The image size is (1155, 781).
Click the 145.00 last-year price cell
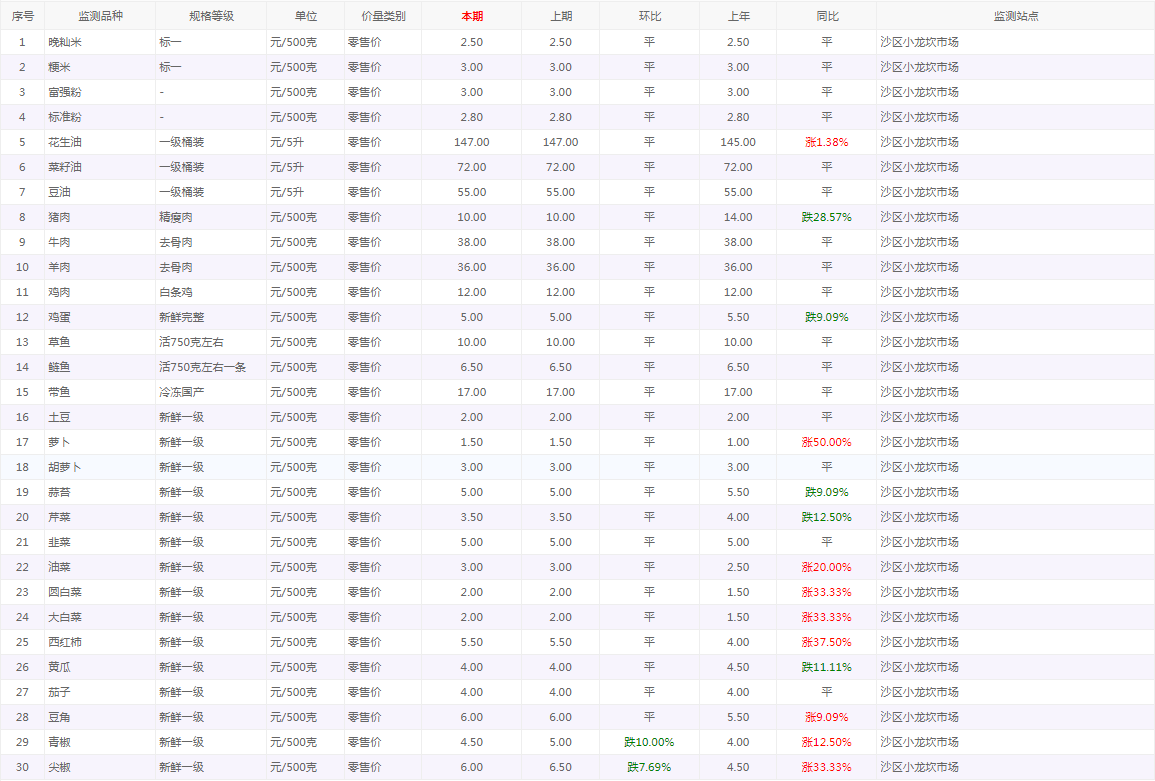tap(738, 142)
